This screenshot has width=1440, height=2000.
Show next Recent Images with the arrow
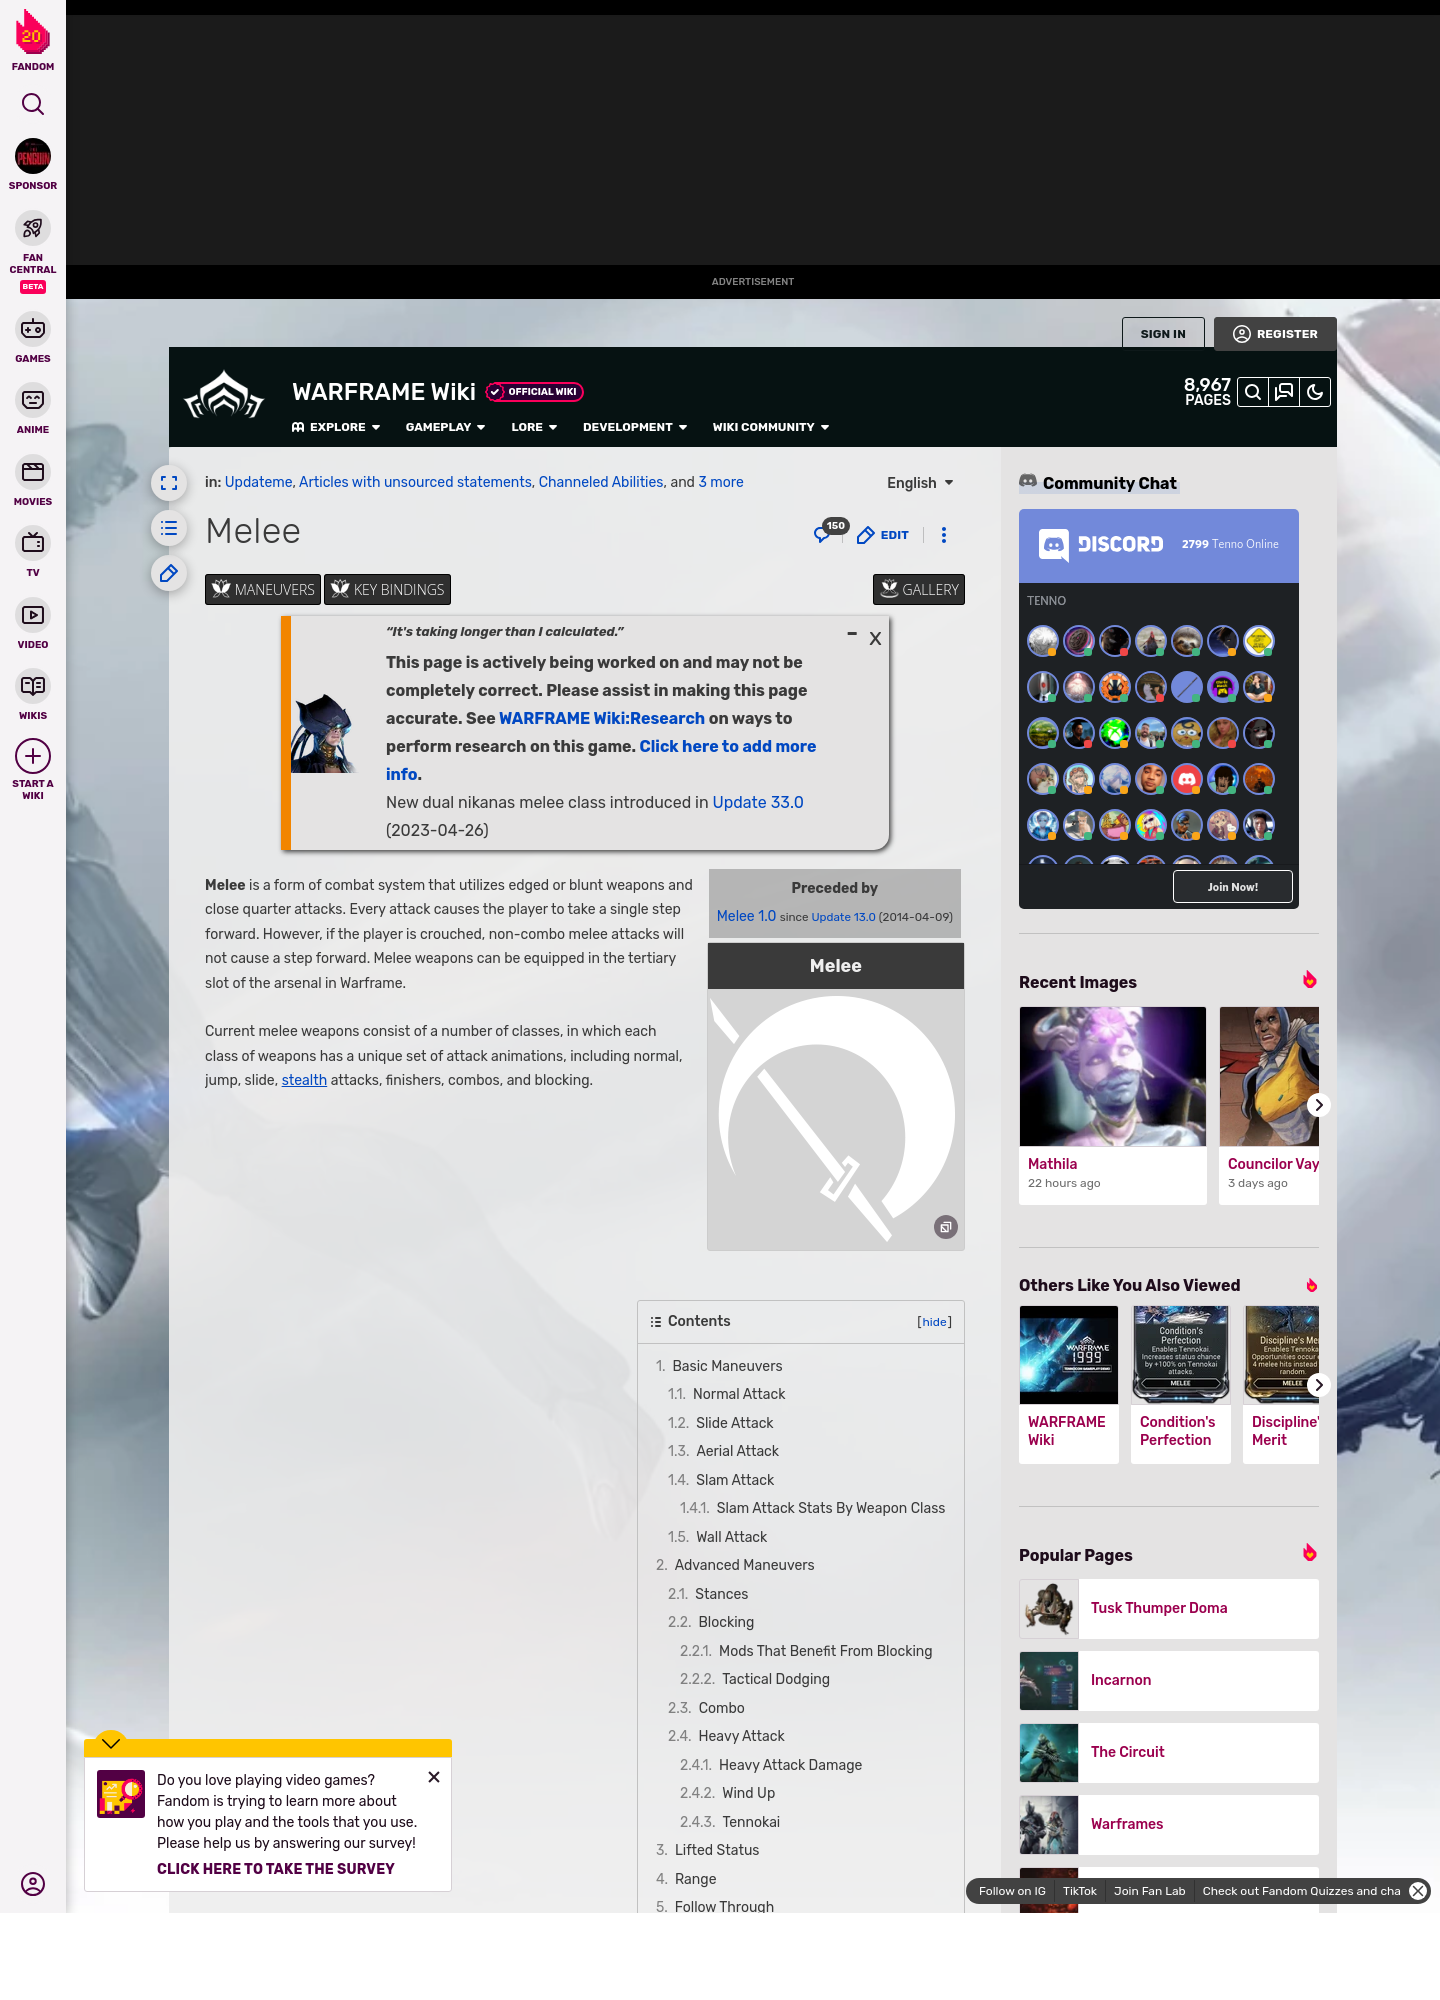pos(1319,1105)
